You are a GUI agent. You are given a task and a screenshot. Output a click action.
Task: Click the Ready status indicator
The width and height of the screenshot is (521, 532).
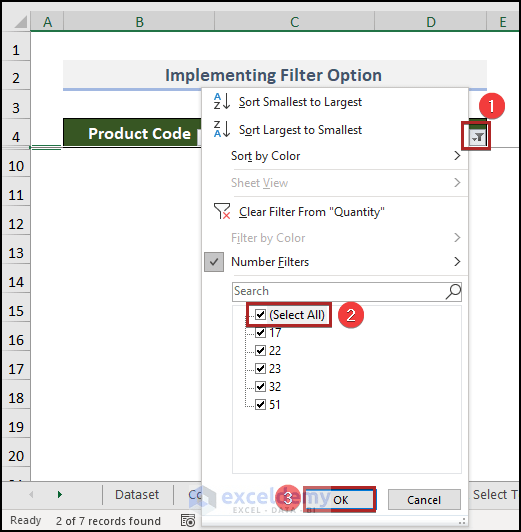click(x=25, y=520)
